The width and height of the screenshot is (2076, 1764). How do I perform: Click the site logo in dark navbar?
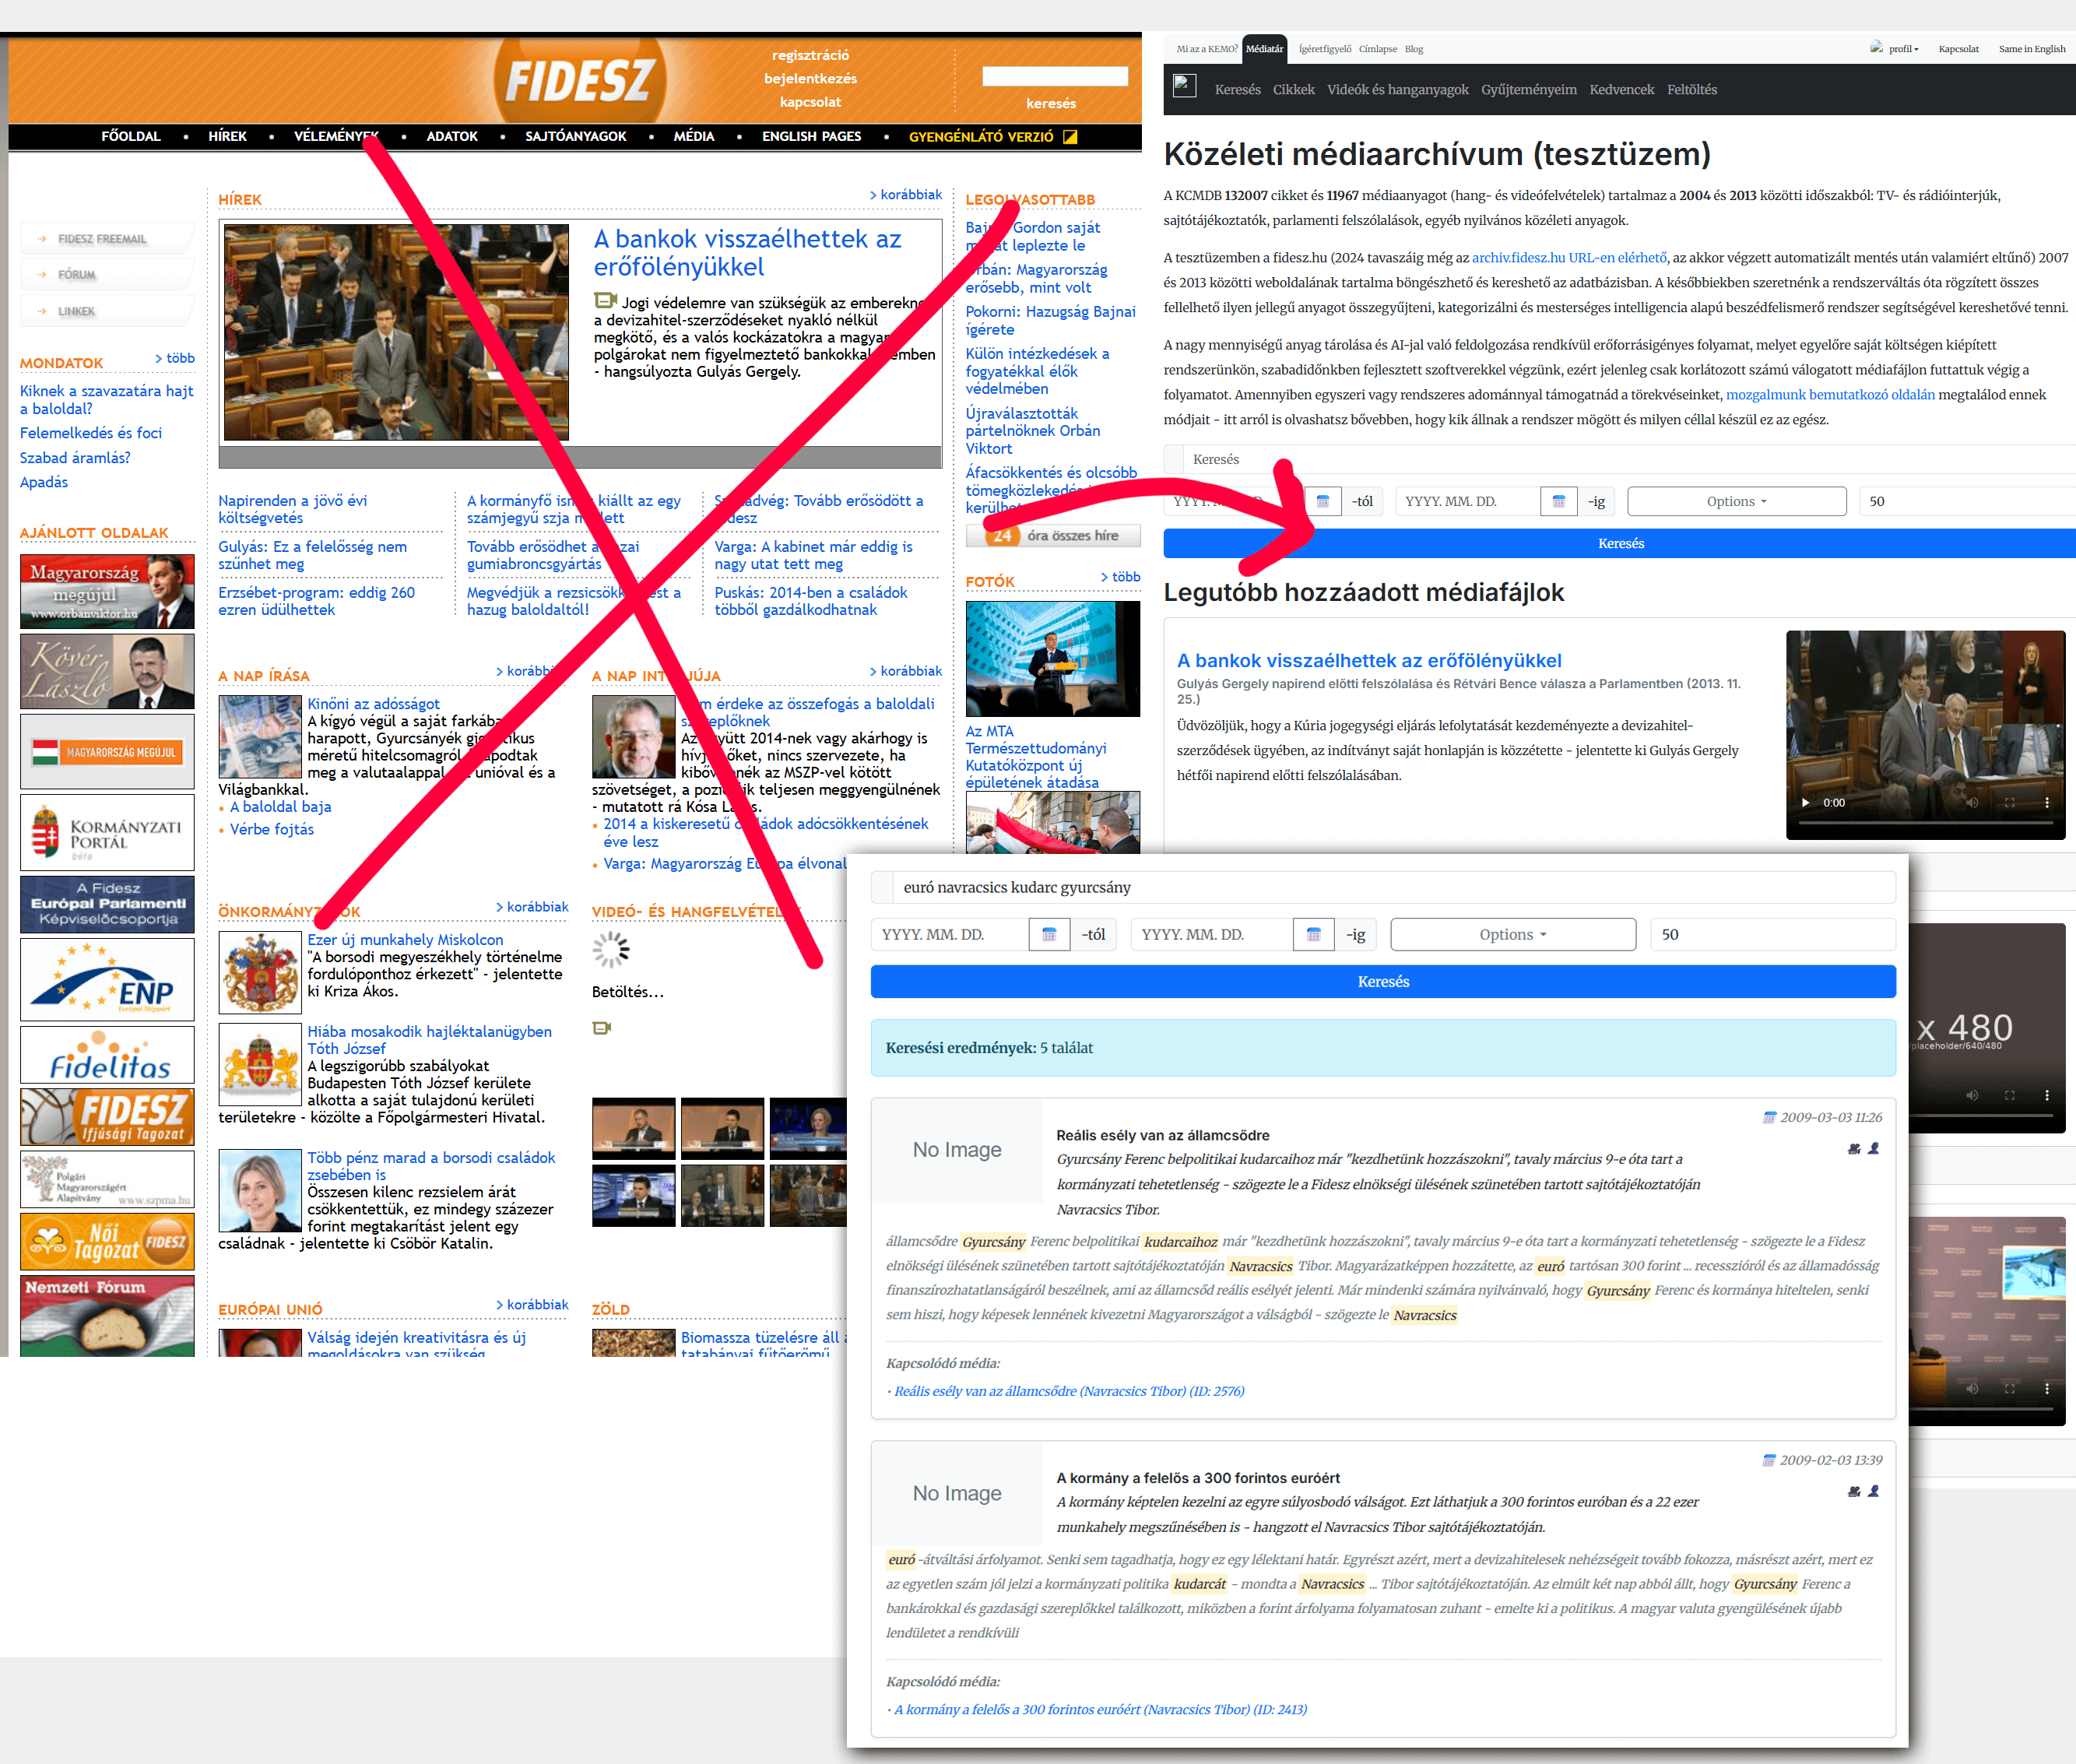click(1185, 87)
